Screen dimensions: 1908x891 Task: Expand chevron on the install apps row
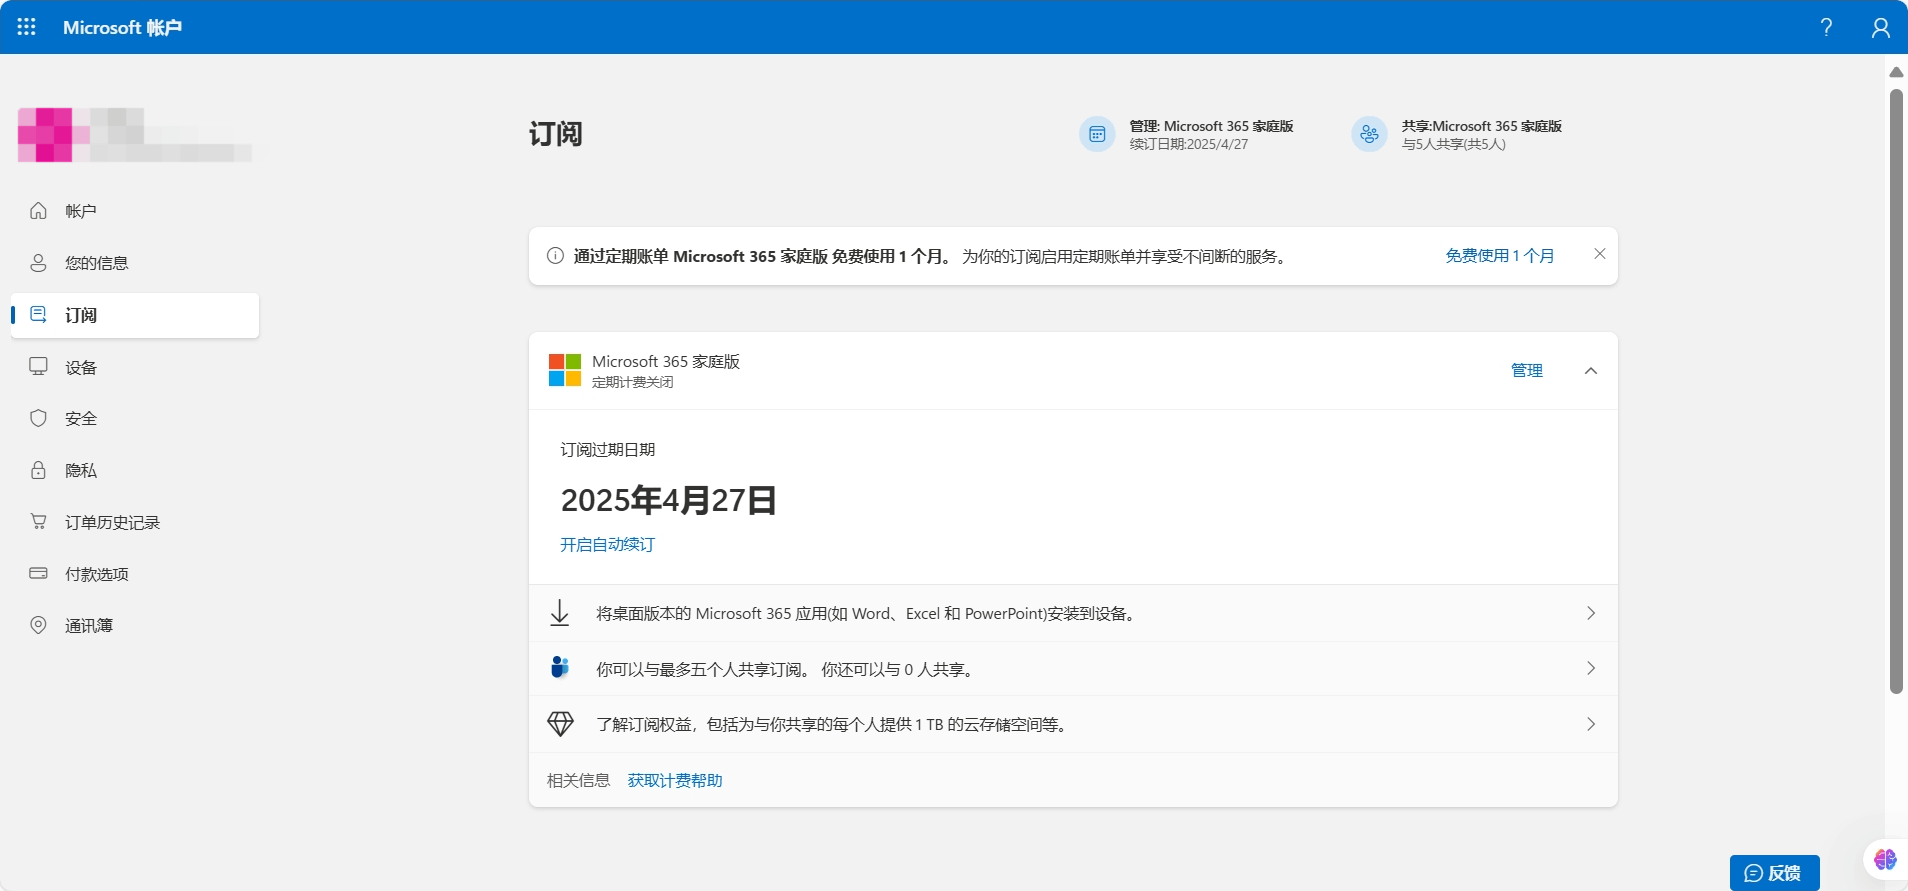pyautogui.click(x=1591, y=613)
